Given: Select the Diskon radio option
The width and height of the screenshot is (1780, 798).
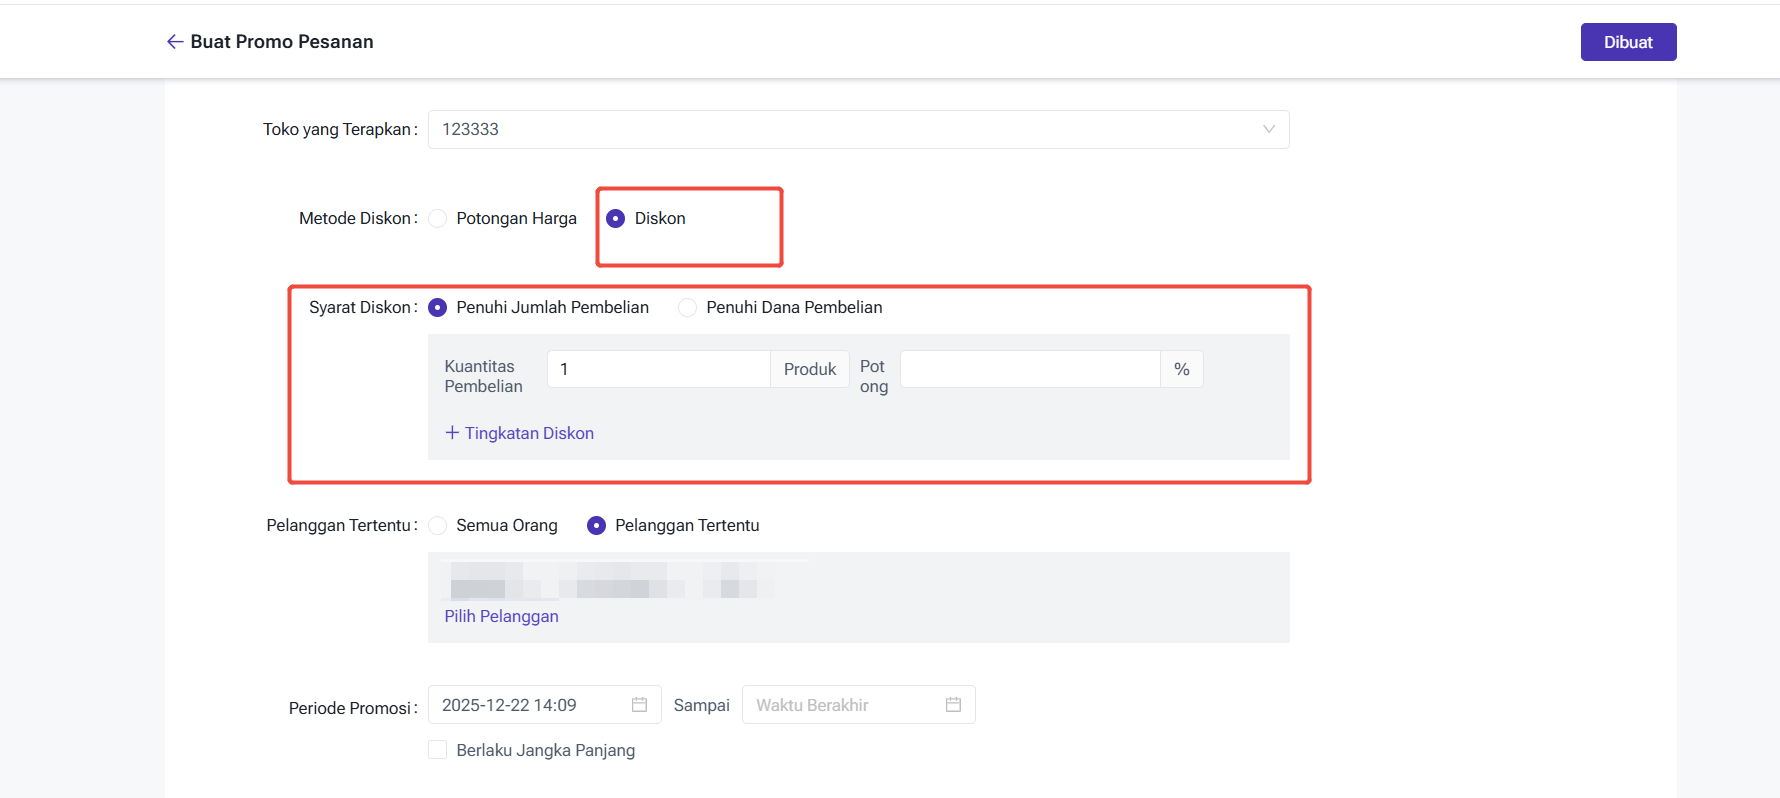Looking at the screenshot, I should click(616, 219).
